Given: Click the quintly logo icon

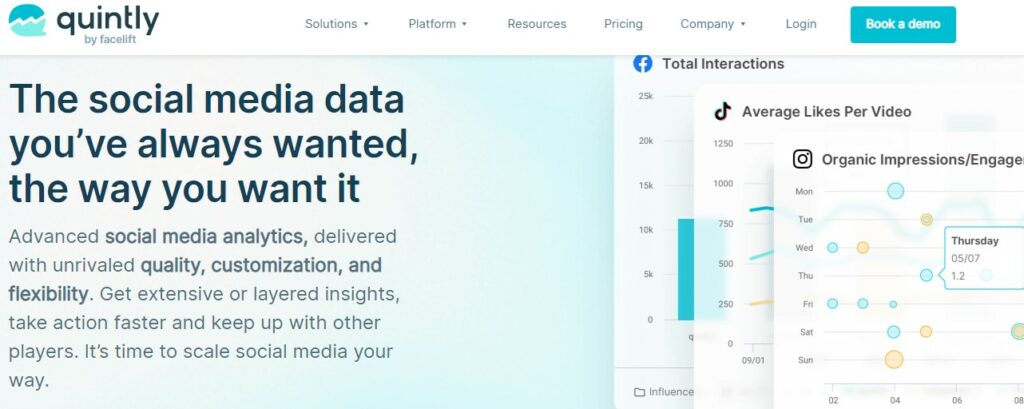Looking at the screenshot, I should (27, 22).
